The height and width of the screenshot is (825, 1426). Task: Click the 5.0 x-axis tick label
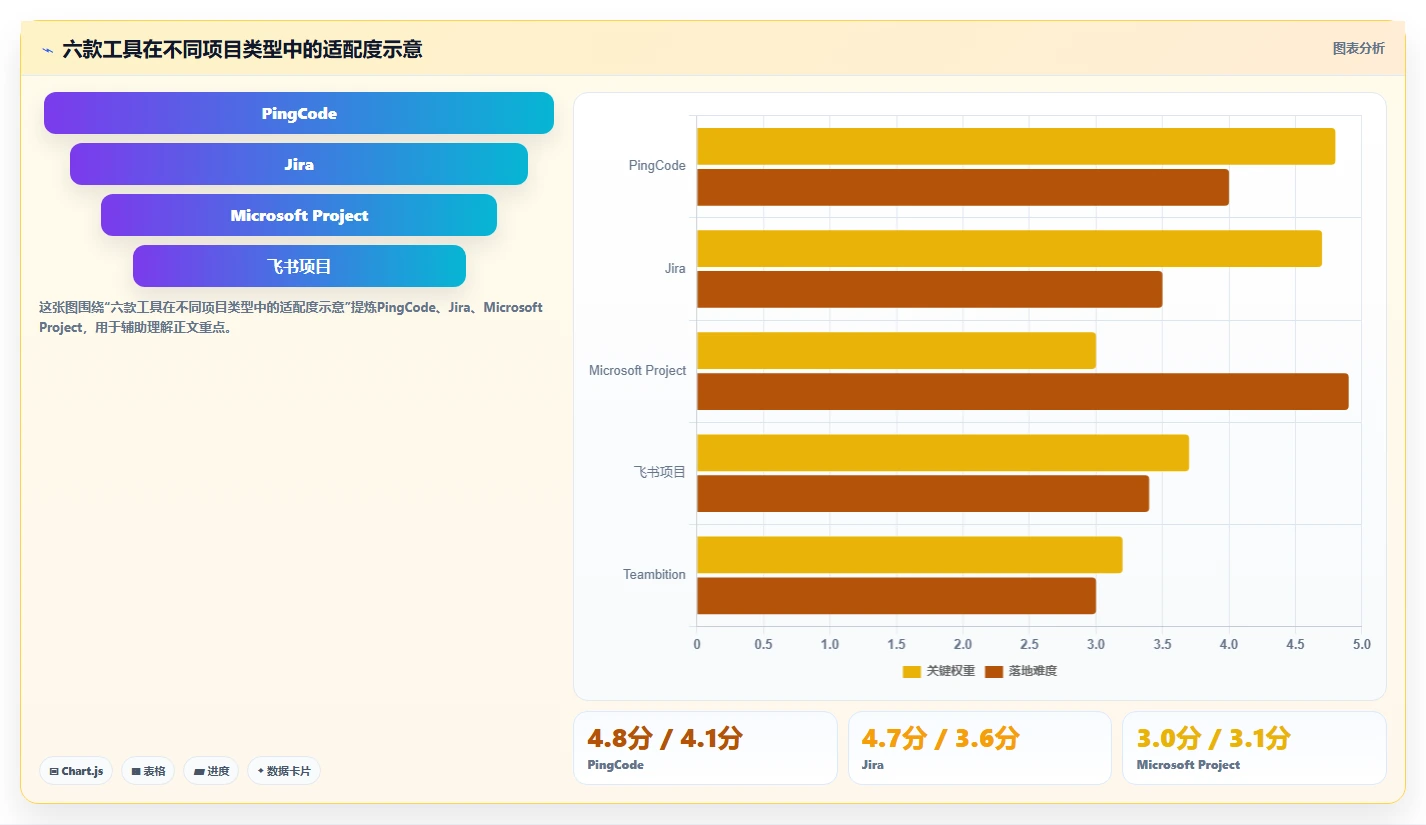1361,644
